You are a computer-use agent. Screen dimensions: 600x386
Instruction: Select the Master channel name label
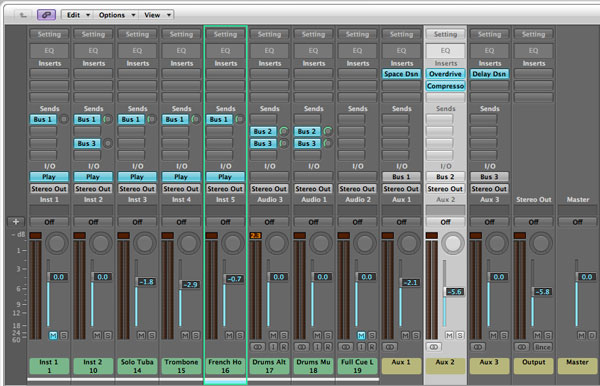point(577,366)
